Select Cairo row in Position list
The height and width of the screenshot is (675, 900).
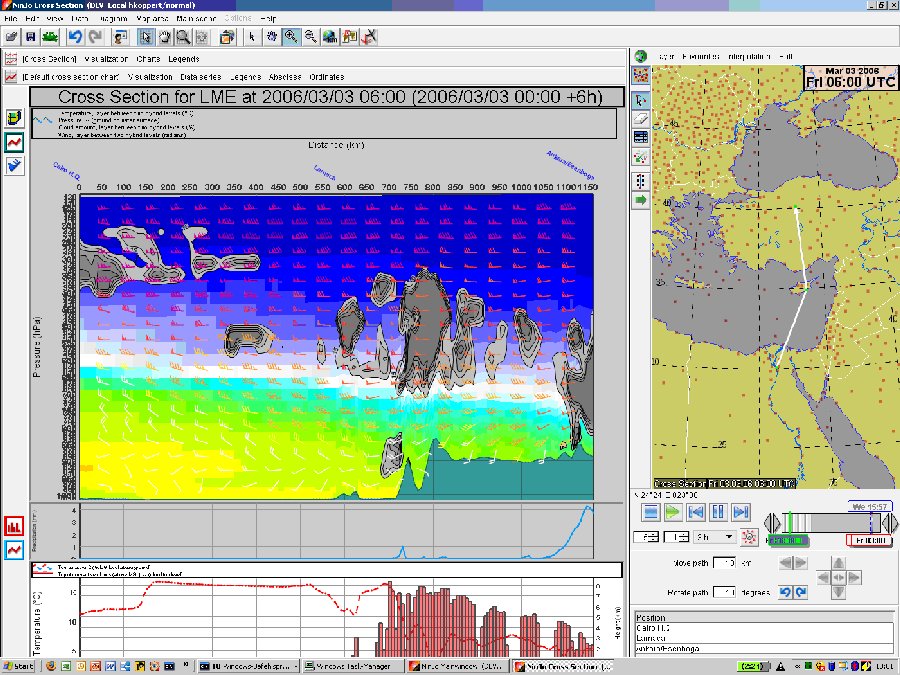pos(763,628)
